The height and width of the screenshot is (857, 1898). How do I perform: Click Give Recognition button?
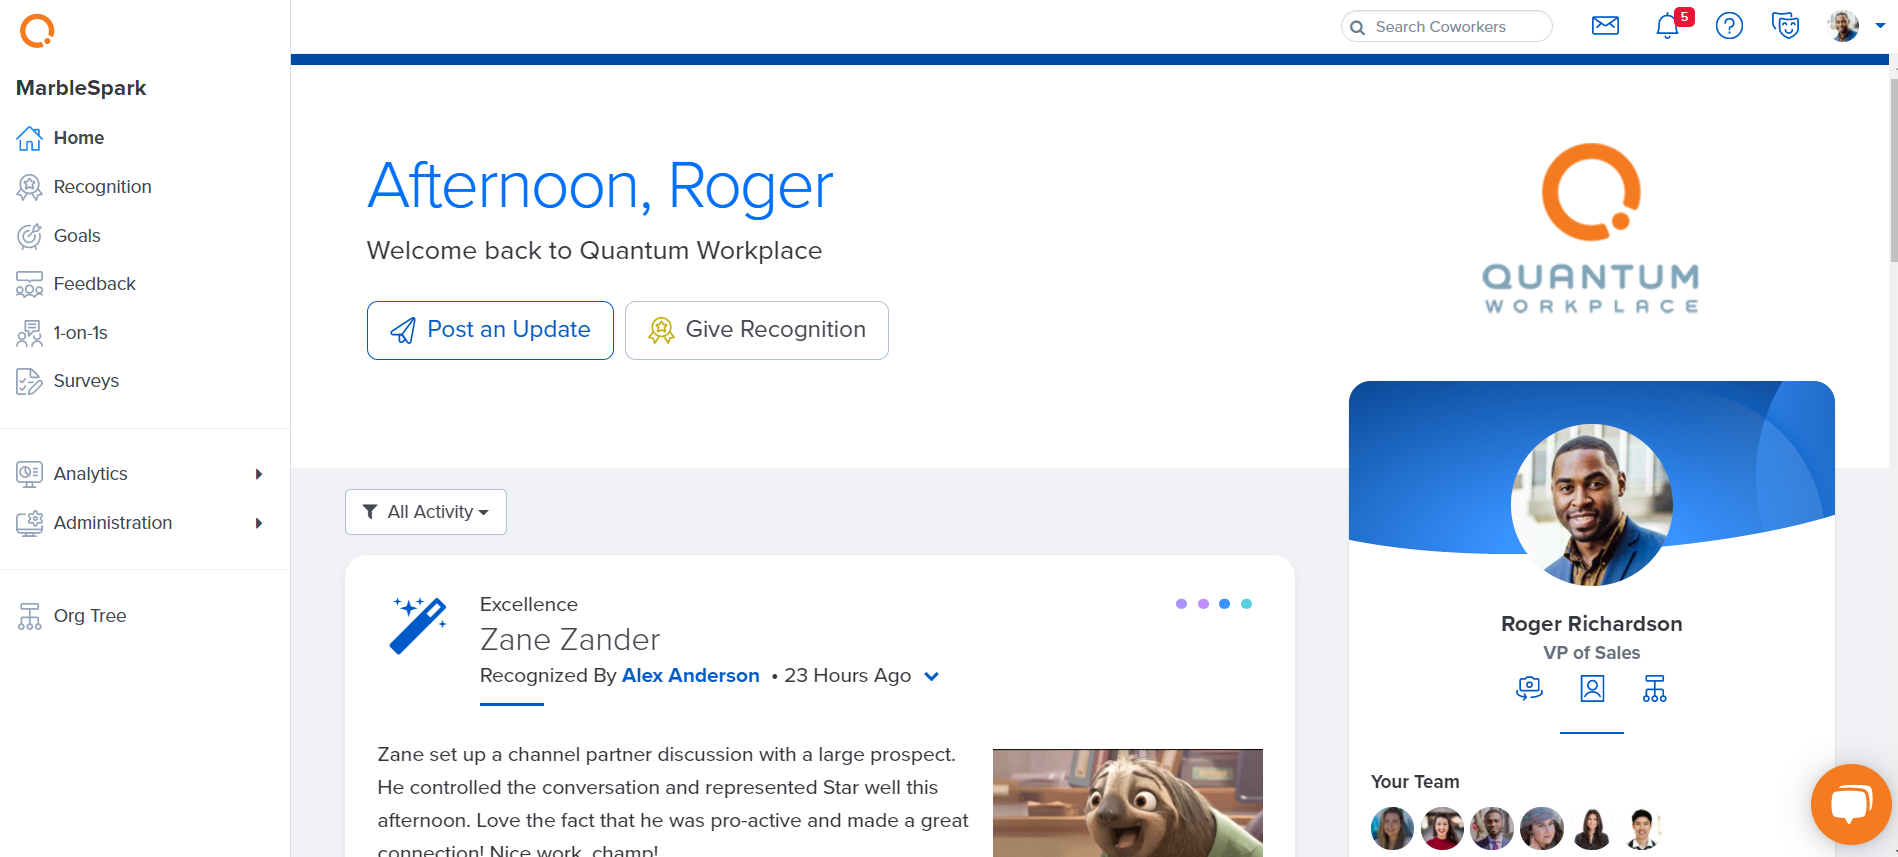[757, 330]
